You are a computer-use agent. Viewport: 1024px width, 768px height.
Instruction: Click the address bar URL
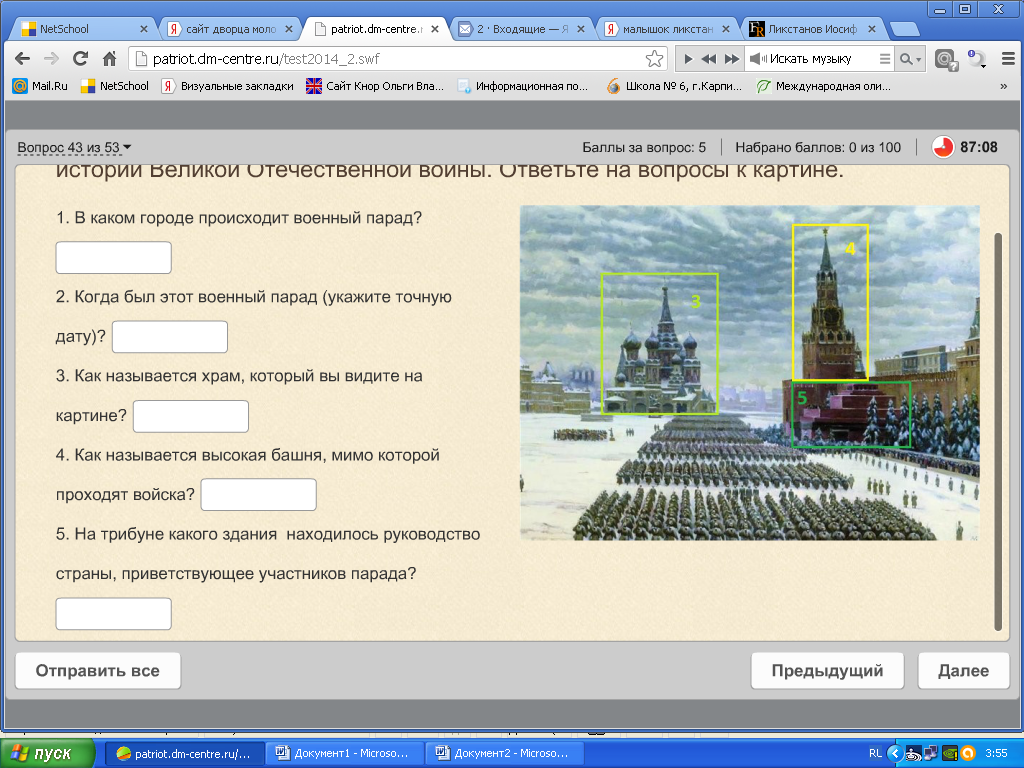266,59
